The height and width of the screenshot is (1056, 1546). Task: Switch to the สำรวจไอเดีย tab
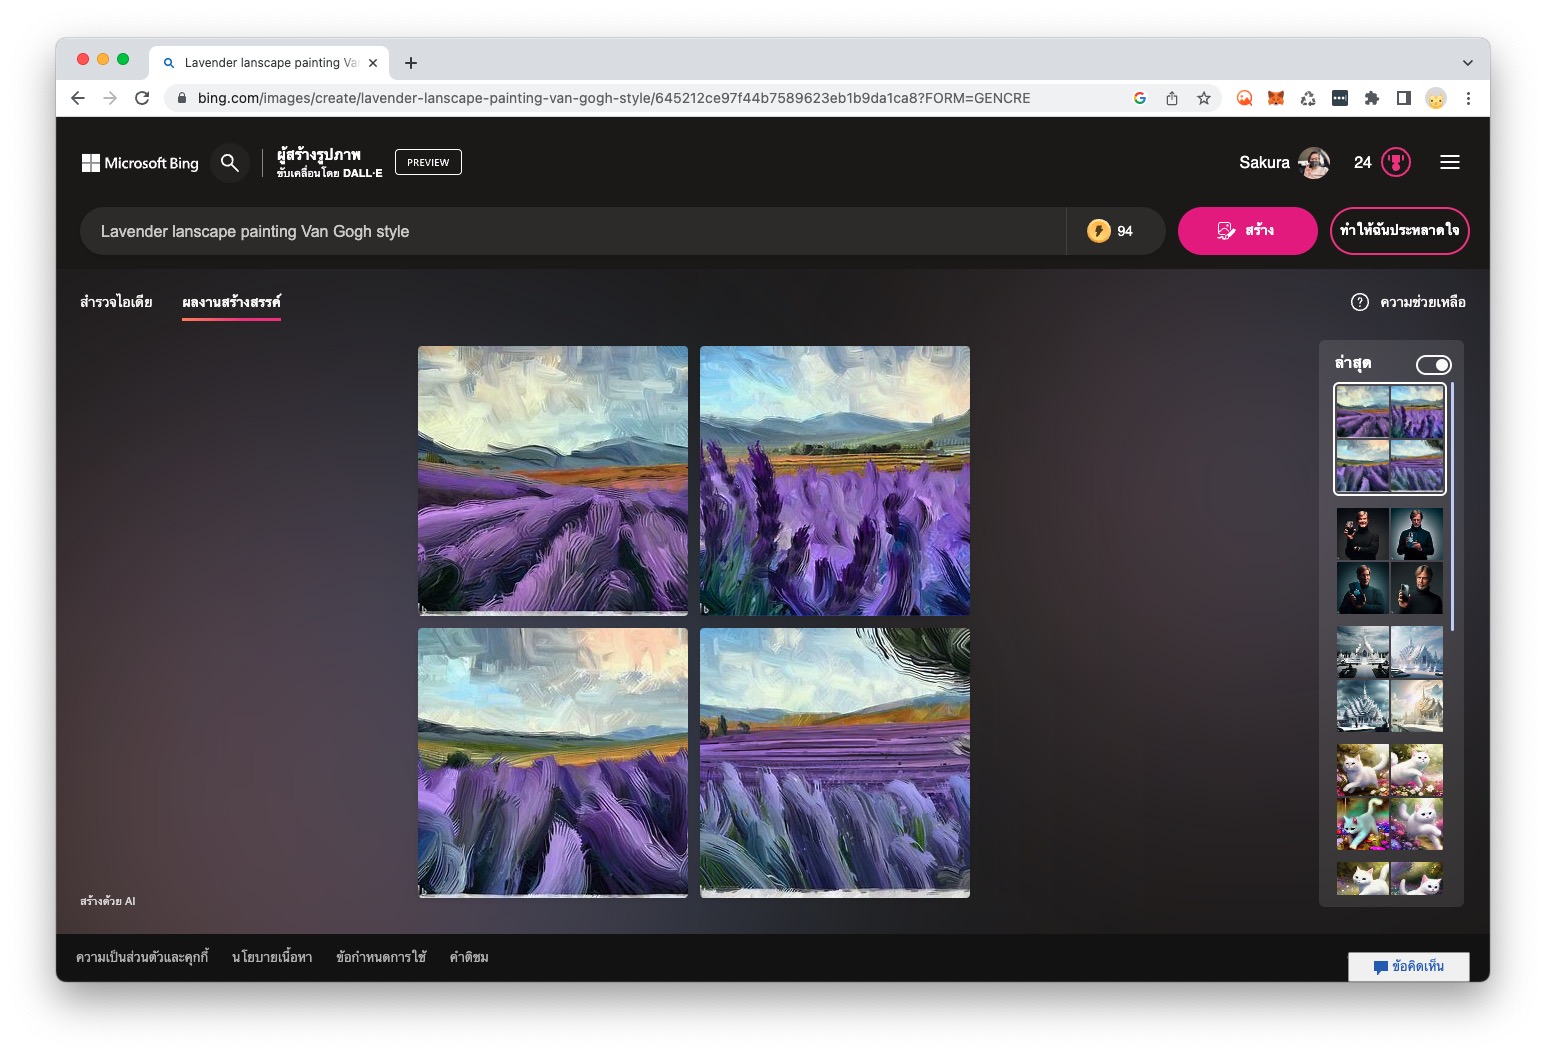click(x=116, y=302)
